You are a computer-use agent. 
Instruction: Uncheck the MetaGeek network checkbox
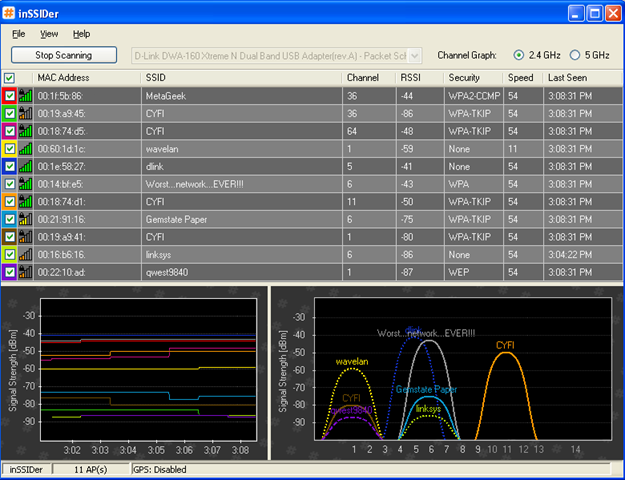coord(10,96)
